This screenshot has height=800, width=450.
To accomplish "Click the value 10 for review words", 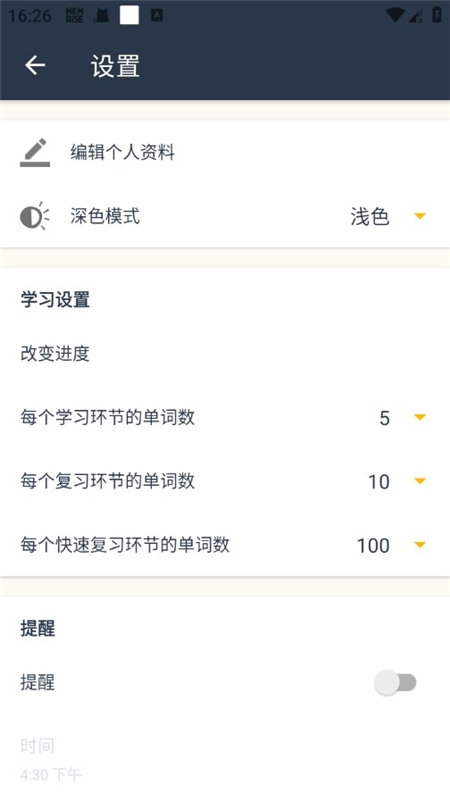I will [x=379, y=482].
